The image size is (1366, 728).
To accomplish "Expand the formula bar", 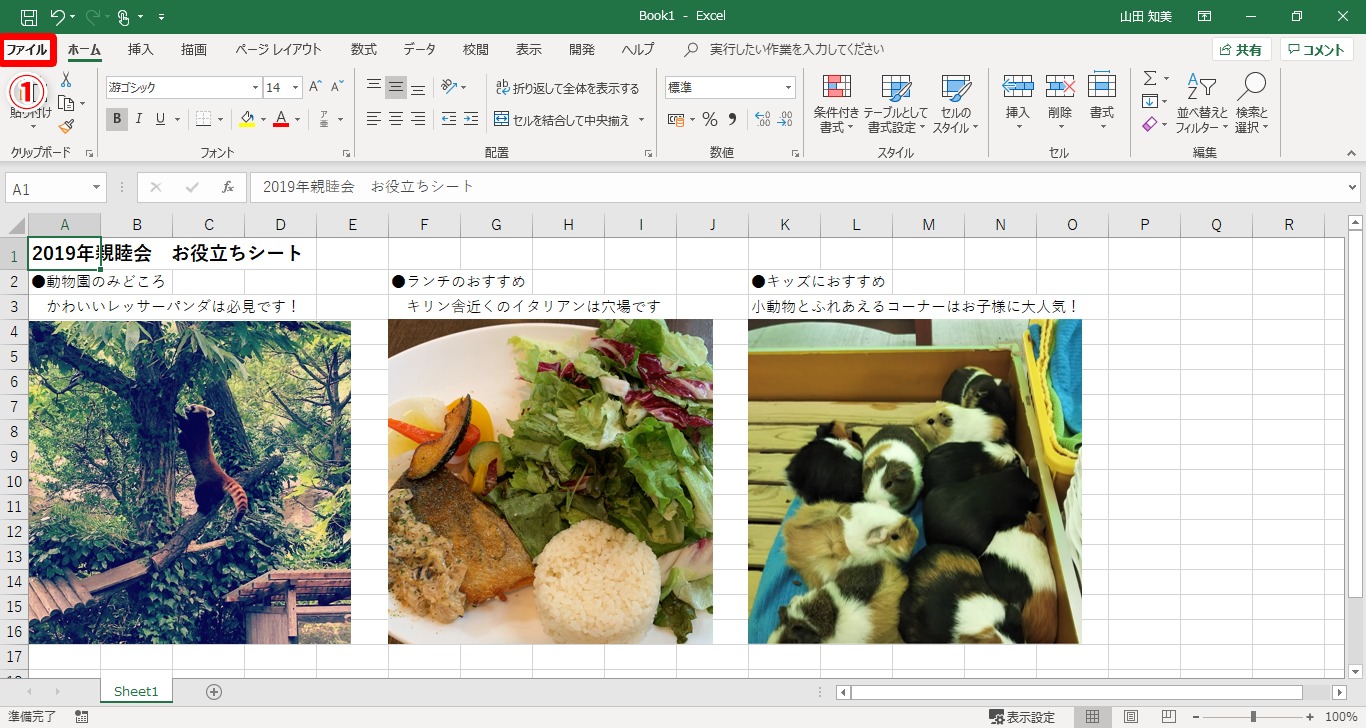I will pyautogui.click(x=1353, y=187).
